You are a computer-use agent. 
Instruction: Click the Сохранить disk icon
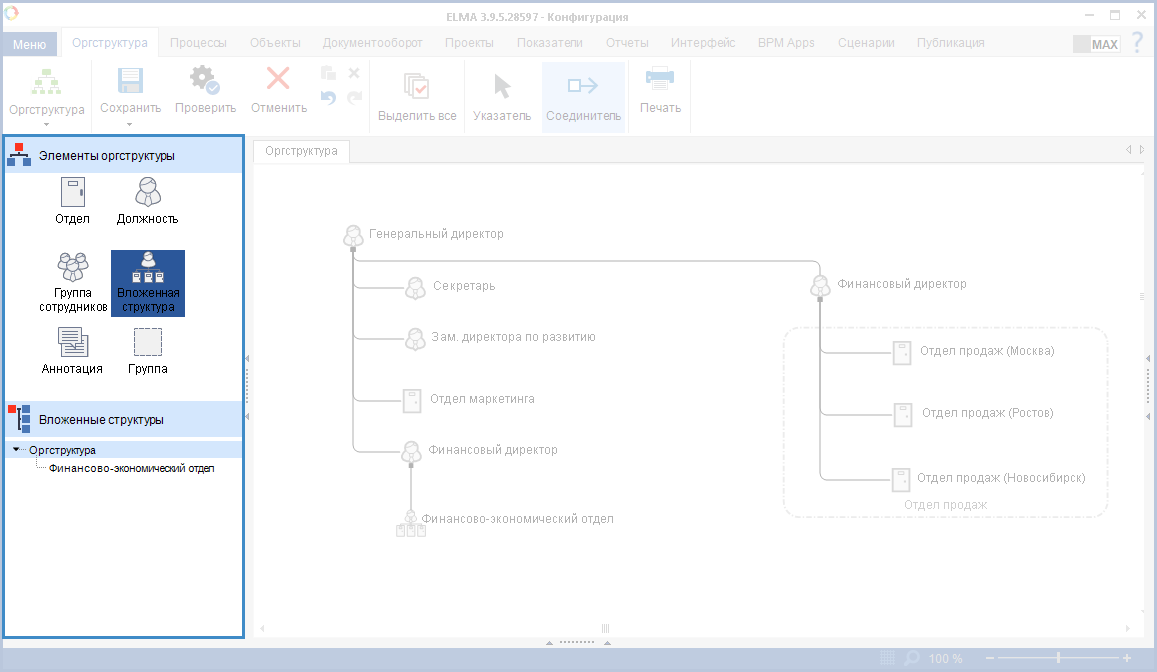(x=131, y=80)
